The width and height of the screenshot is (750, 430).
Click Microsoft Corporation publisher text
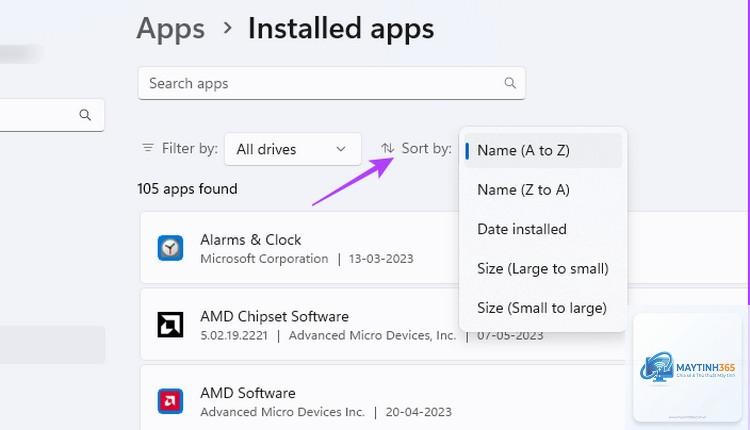tap(264, 259)
